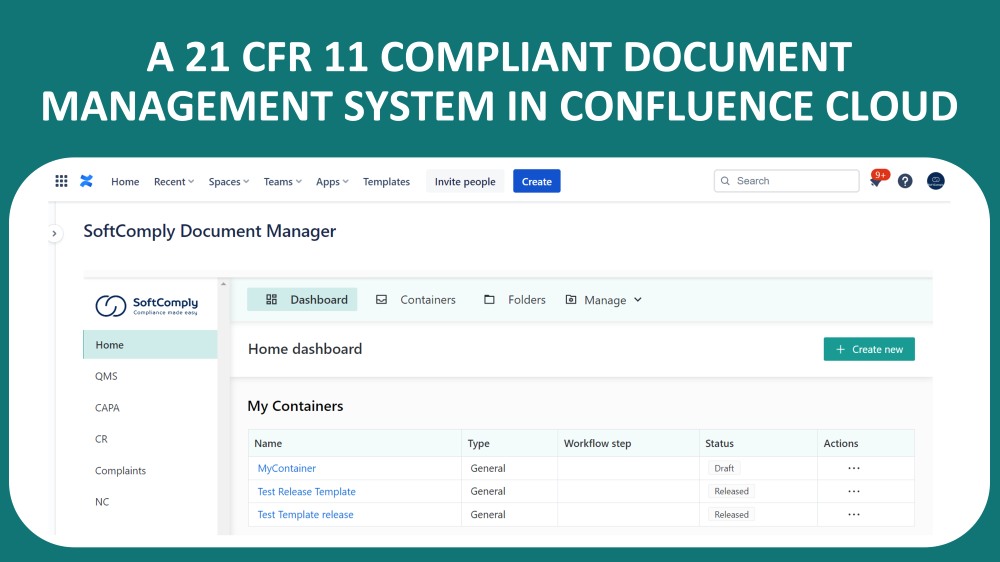Click the SoftComply logo

147,306
